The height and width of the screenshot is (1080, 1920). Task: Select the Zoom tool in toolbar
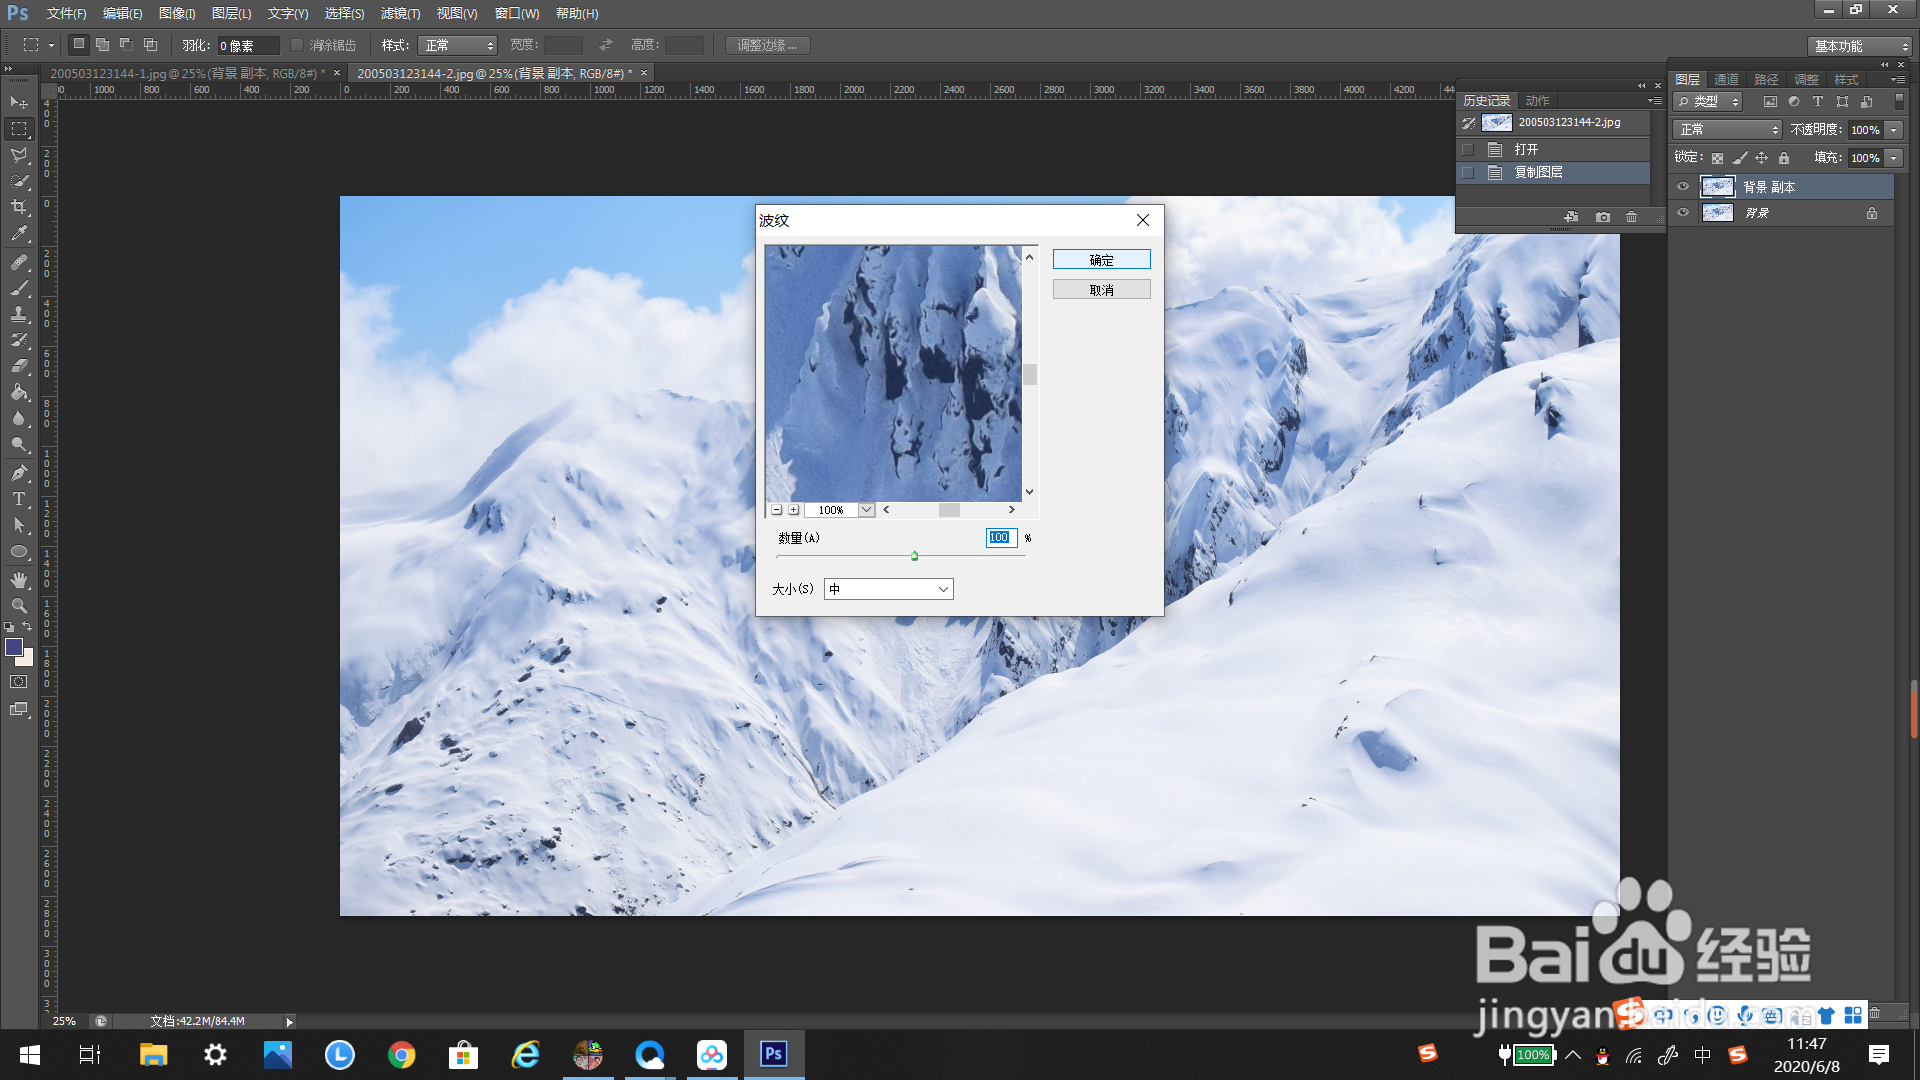(19, 606)
